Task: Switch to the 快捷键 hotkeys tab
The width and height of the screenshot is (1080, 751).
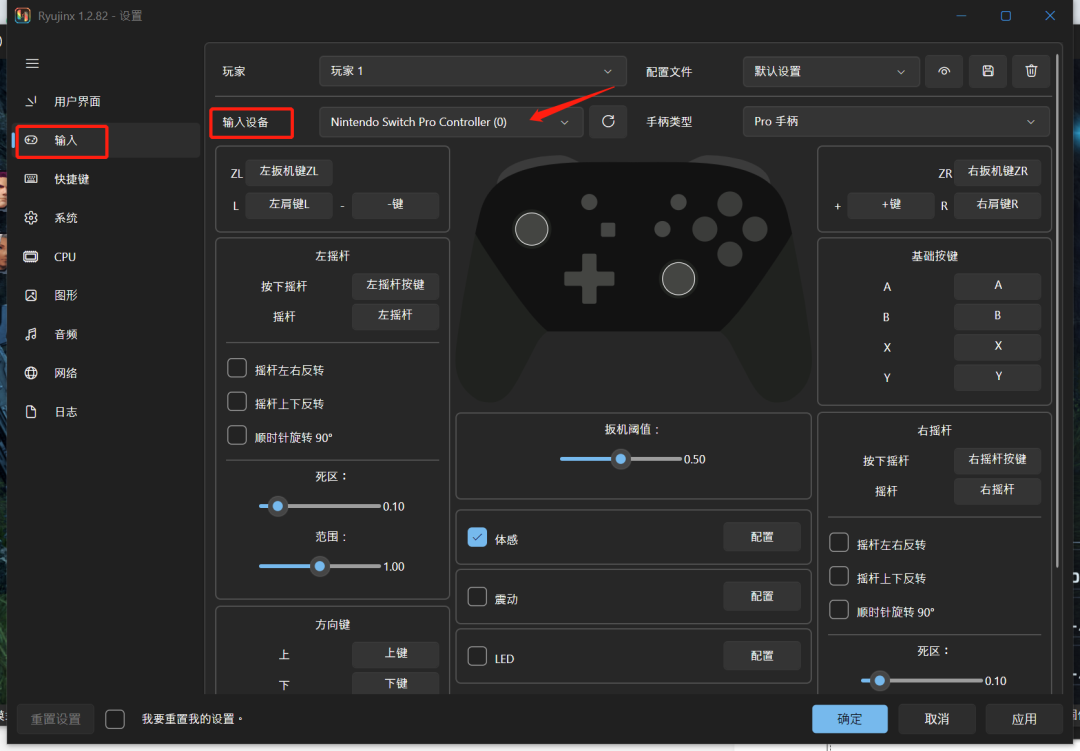Action: click(71, 179)
